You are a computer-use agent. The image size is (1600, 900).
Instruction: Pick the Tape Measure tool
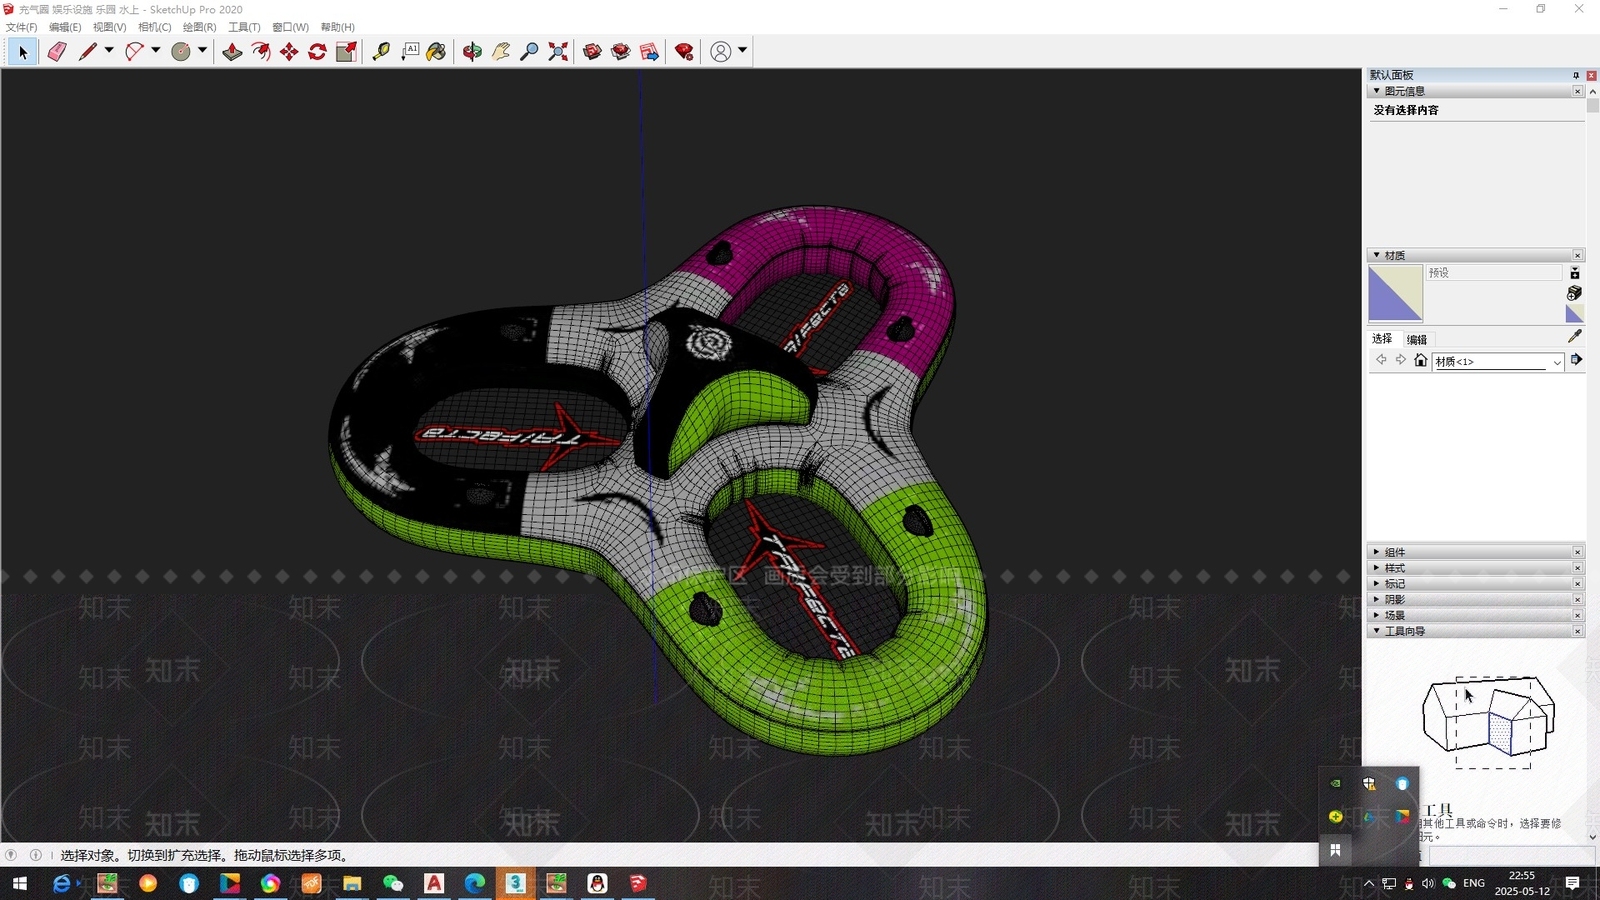pos(381,51)
